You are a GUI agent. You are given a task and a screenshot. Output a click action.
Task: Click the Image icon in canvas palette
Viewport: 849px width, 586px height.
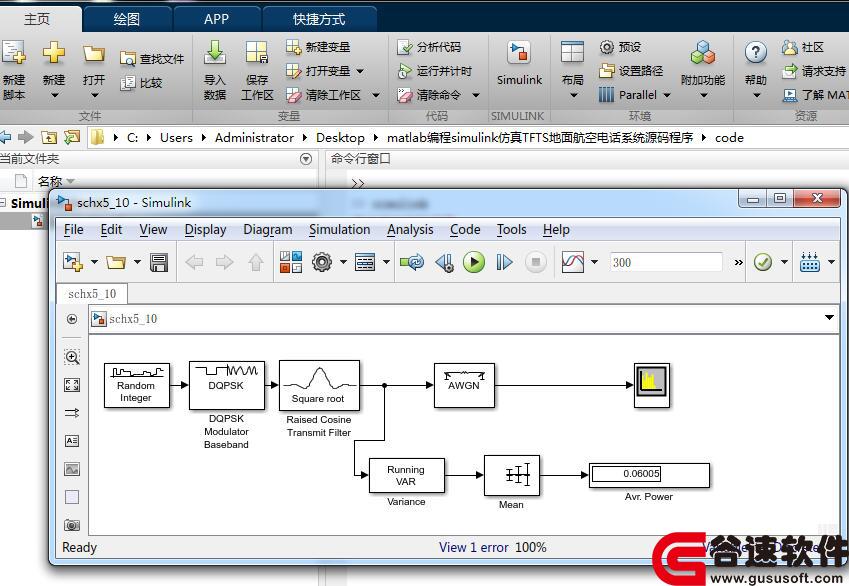(72, 469)
